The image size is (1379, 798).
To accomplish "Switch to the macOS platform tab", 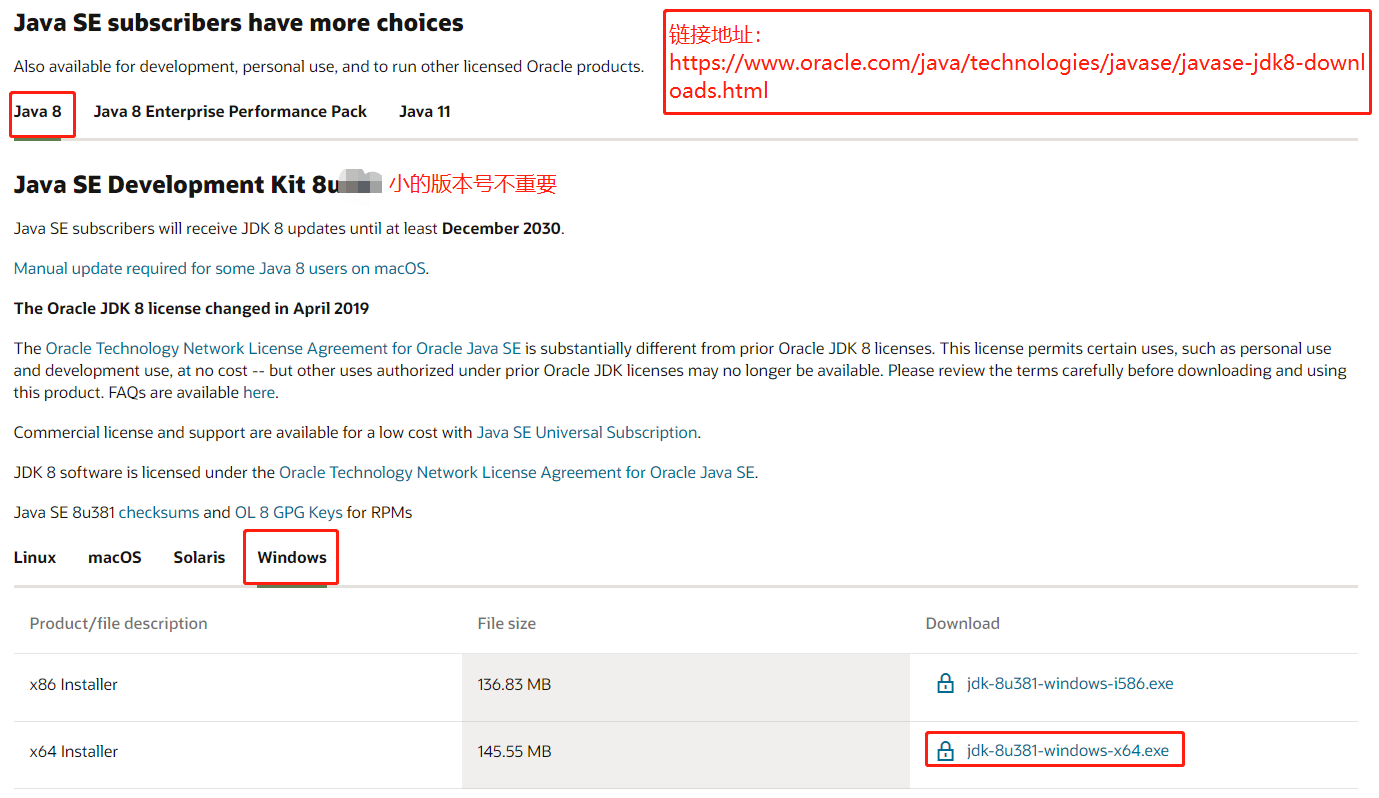I will pyautogui.click(x=115, y=558).
